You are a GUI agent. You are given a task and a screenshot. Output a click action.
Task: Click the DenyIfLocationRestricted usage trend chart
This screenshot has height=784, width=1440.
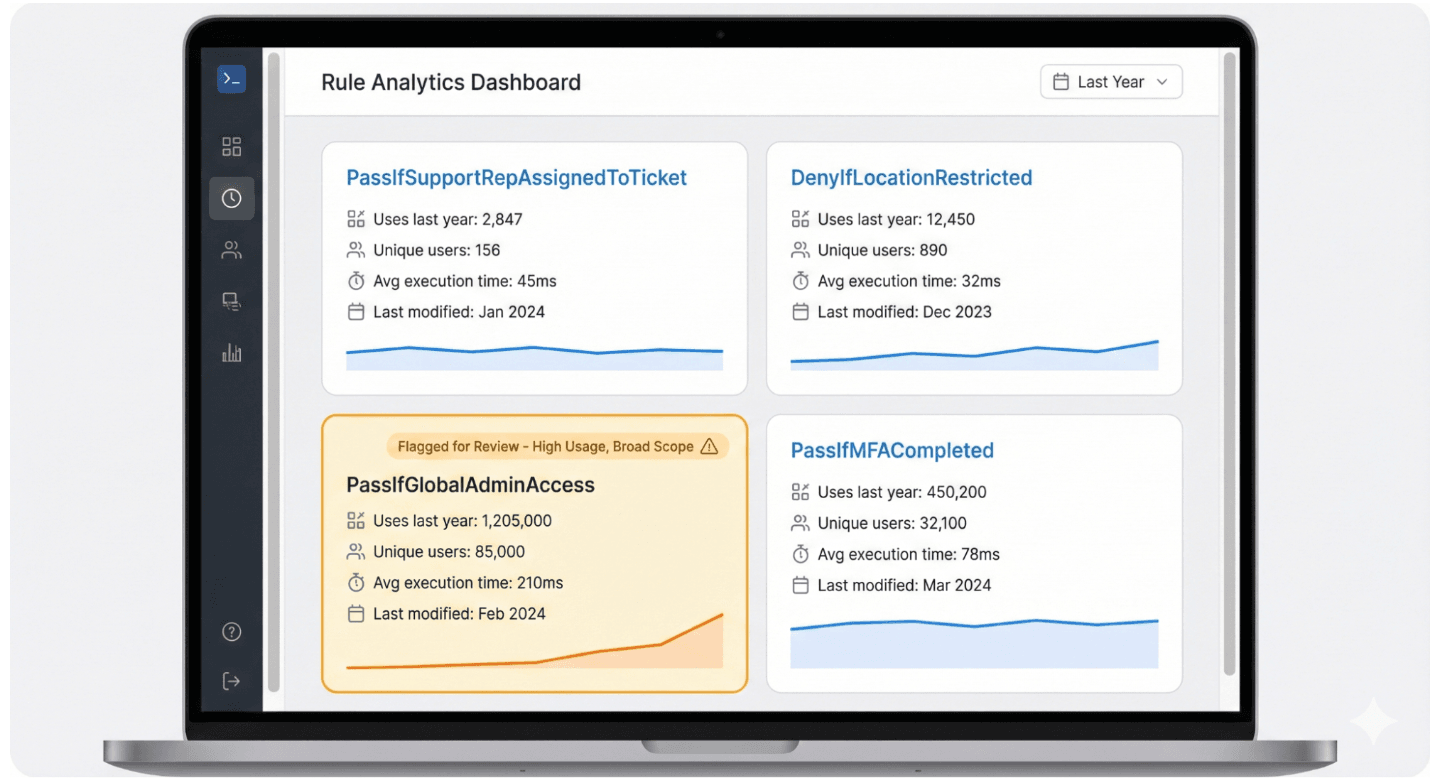(x=974, y=355)
